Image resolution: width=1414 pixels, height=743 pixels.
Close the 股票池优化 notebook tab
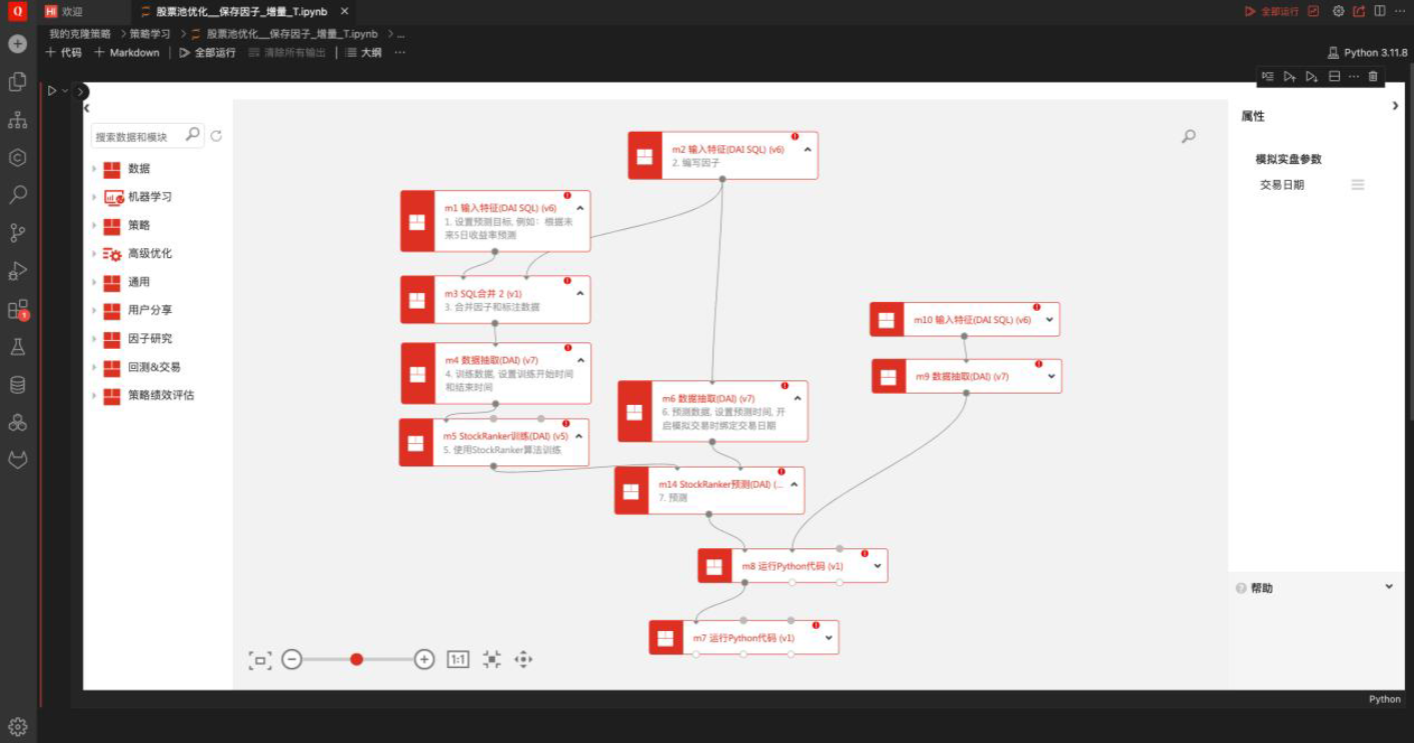pyautogui.click(x=344, y=12)
